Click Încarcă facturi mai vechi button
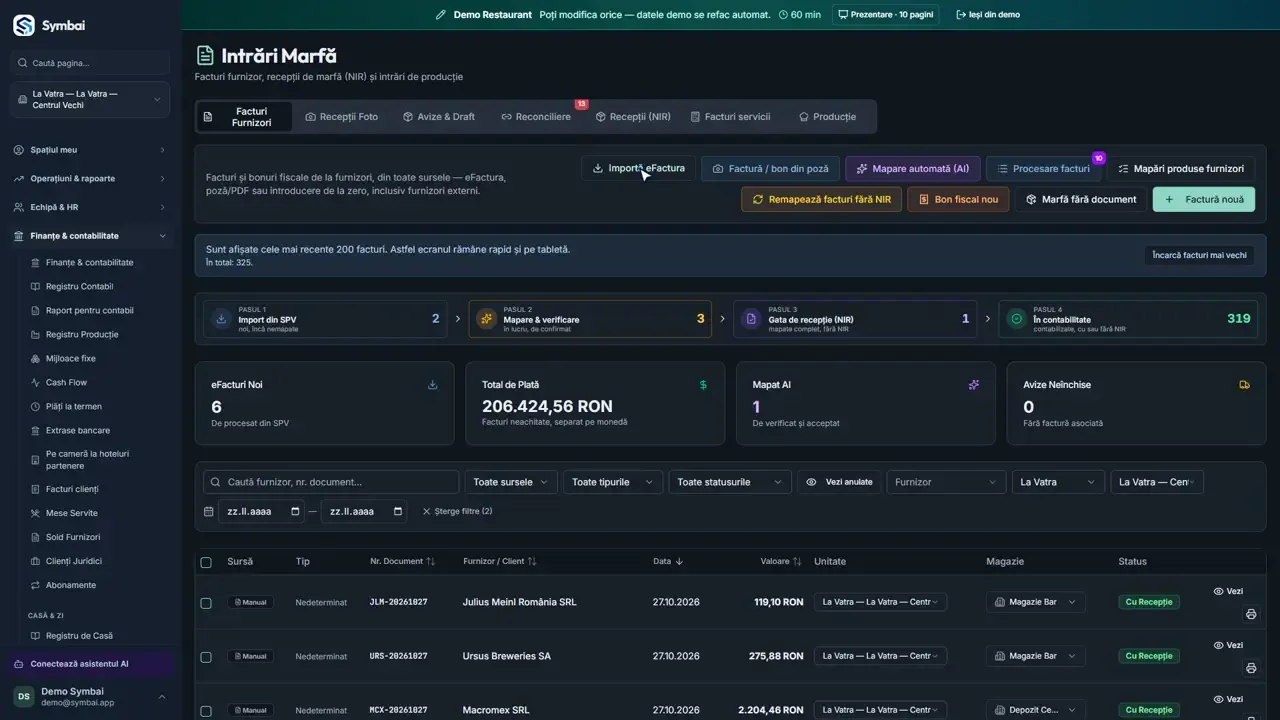Image resolution: width=1280 pixels, height=720 pixels. point(1199,255)
